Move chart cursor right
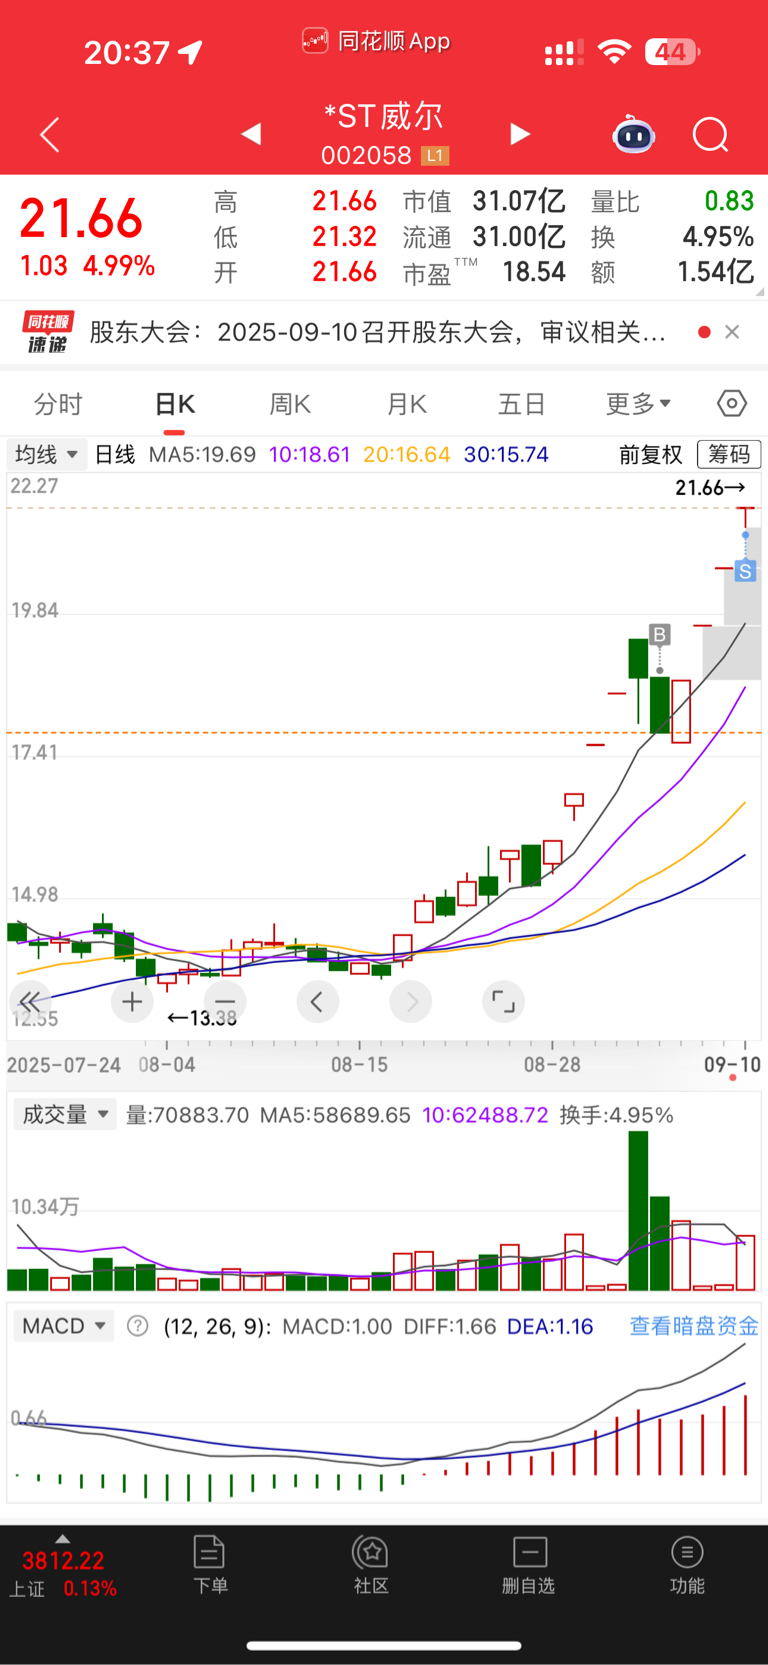 (x=411, y=1001)
